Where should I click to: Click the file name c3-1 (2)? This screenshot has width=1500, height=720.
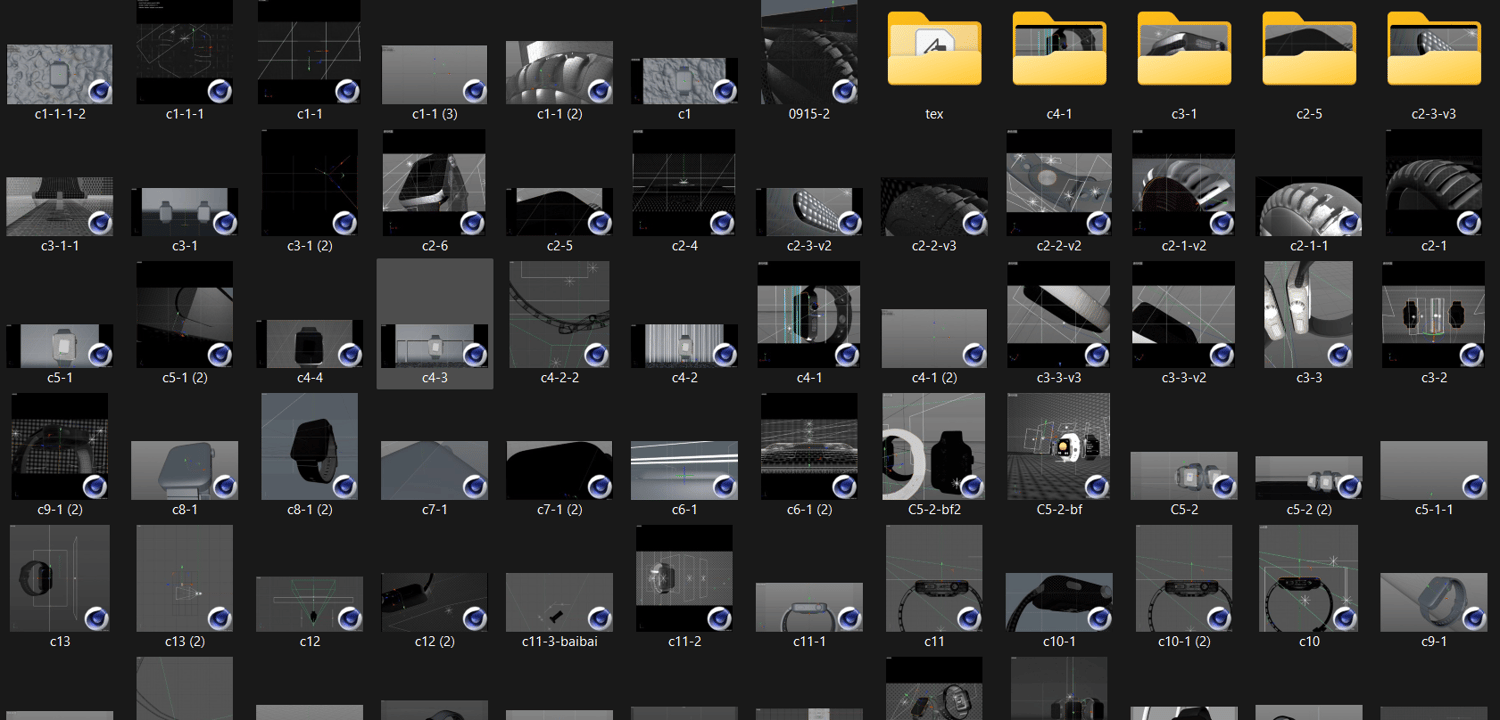(x=310, y=246)
